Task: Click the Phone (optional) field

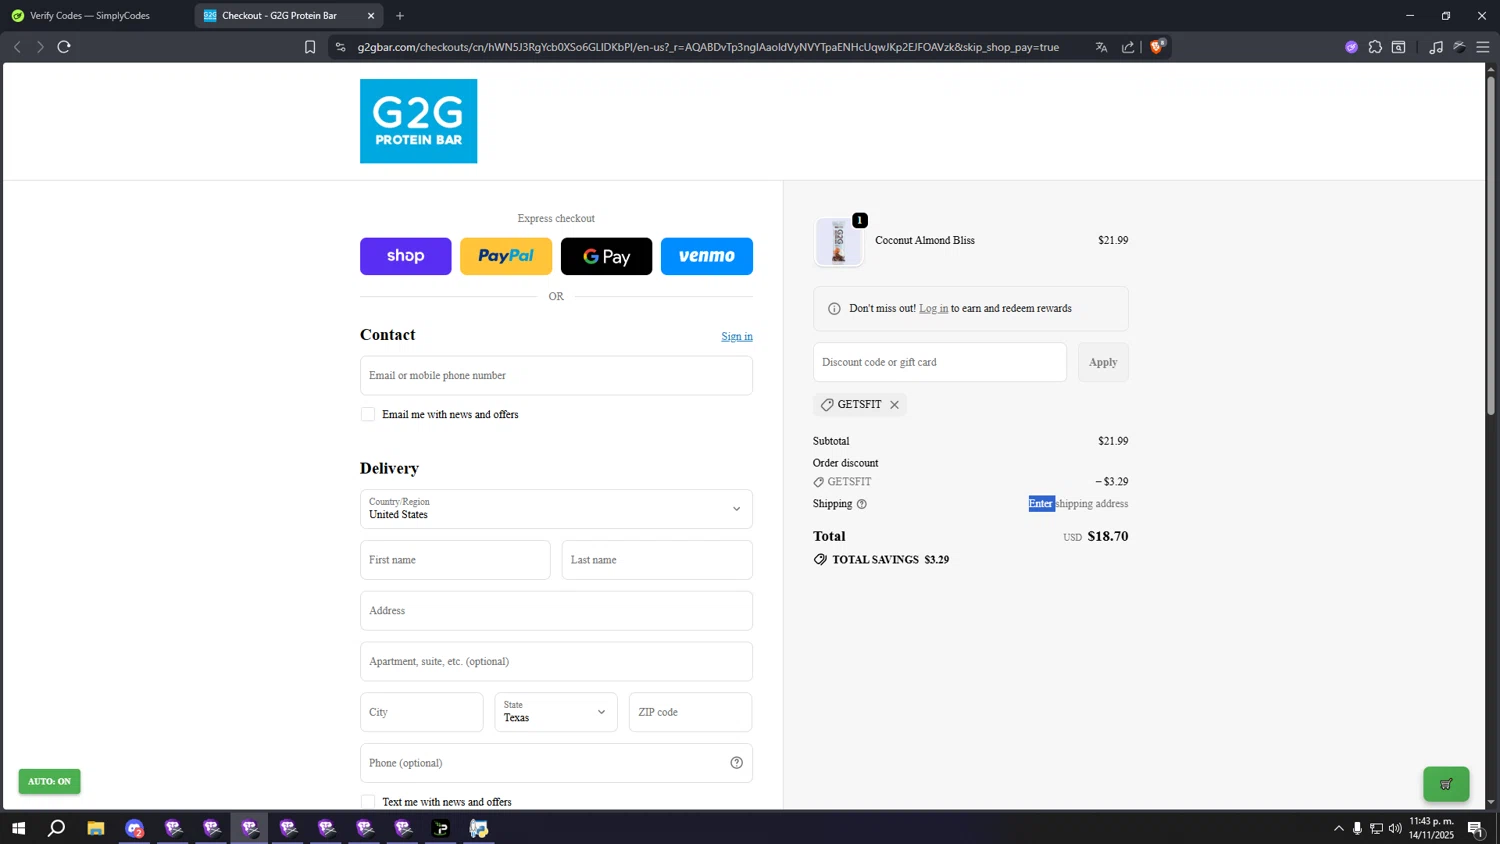Action: click(556, 763)
